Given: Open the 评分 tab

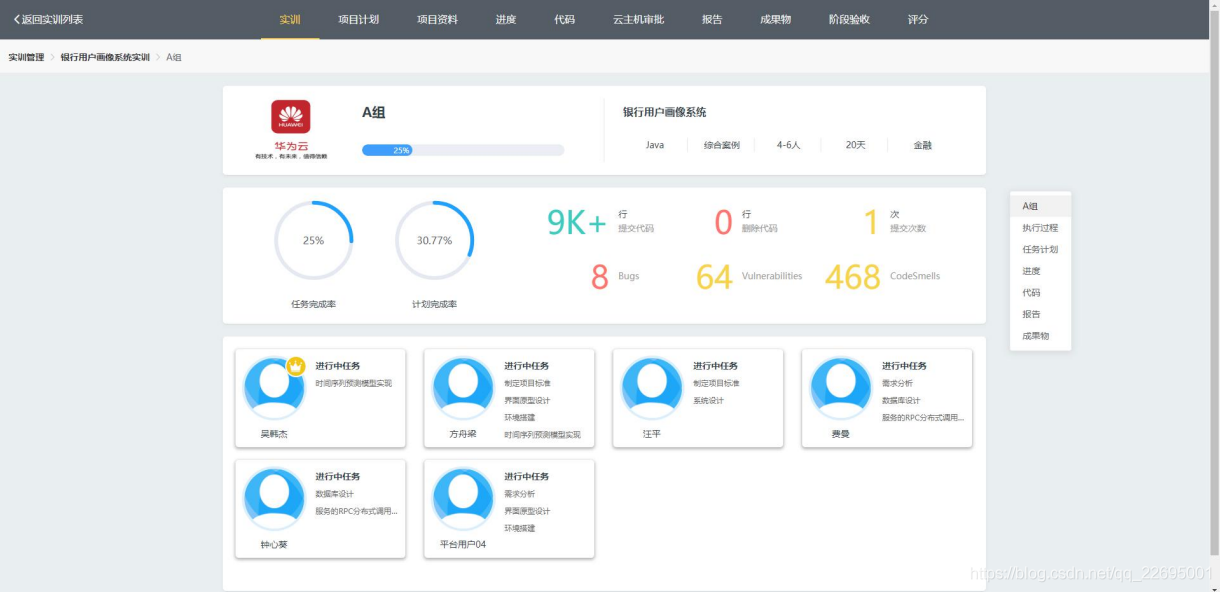Looking at the screenshot, I should tap(915, 17).
